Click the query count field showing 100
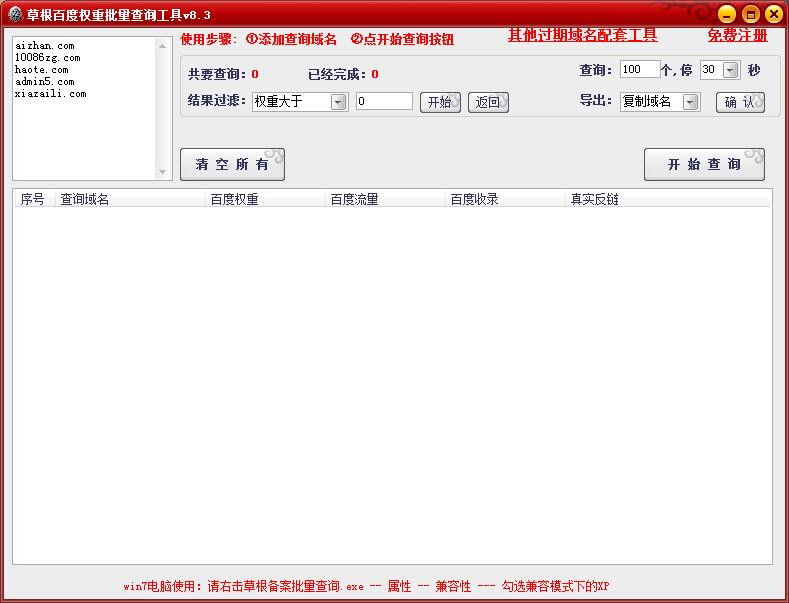 pos(639,70)
